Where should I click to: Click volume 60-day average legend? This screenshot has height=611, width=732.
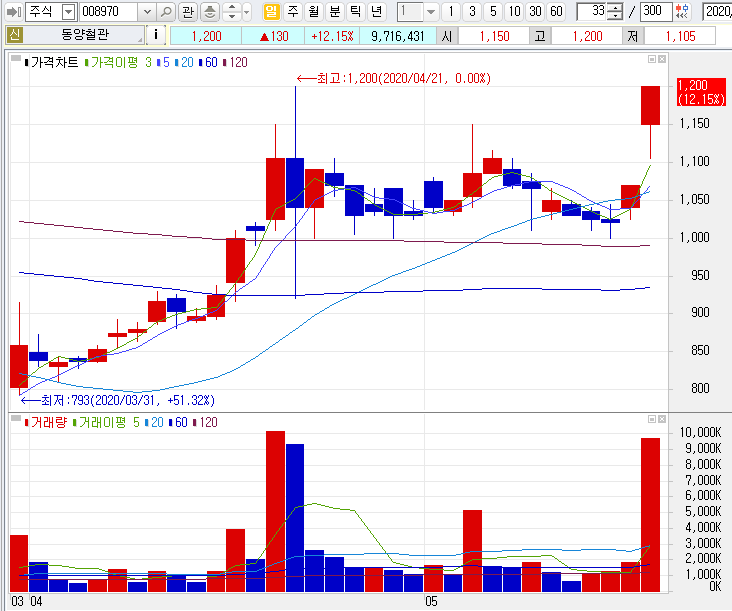pyautogui.click(x=178, y=422)
